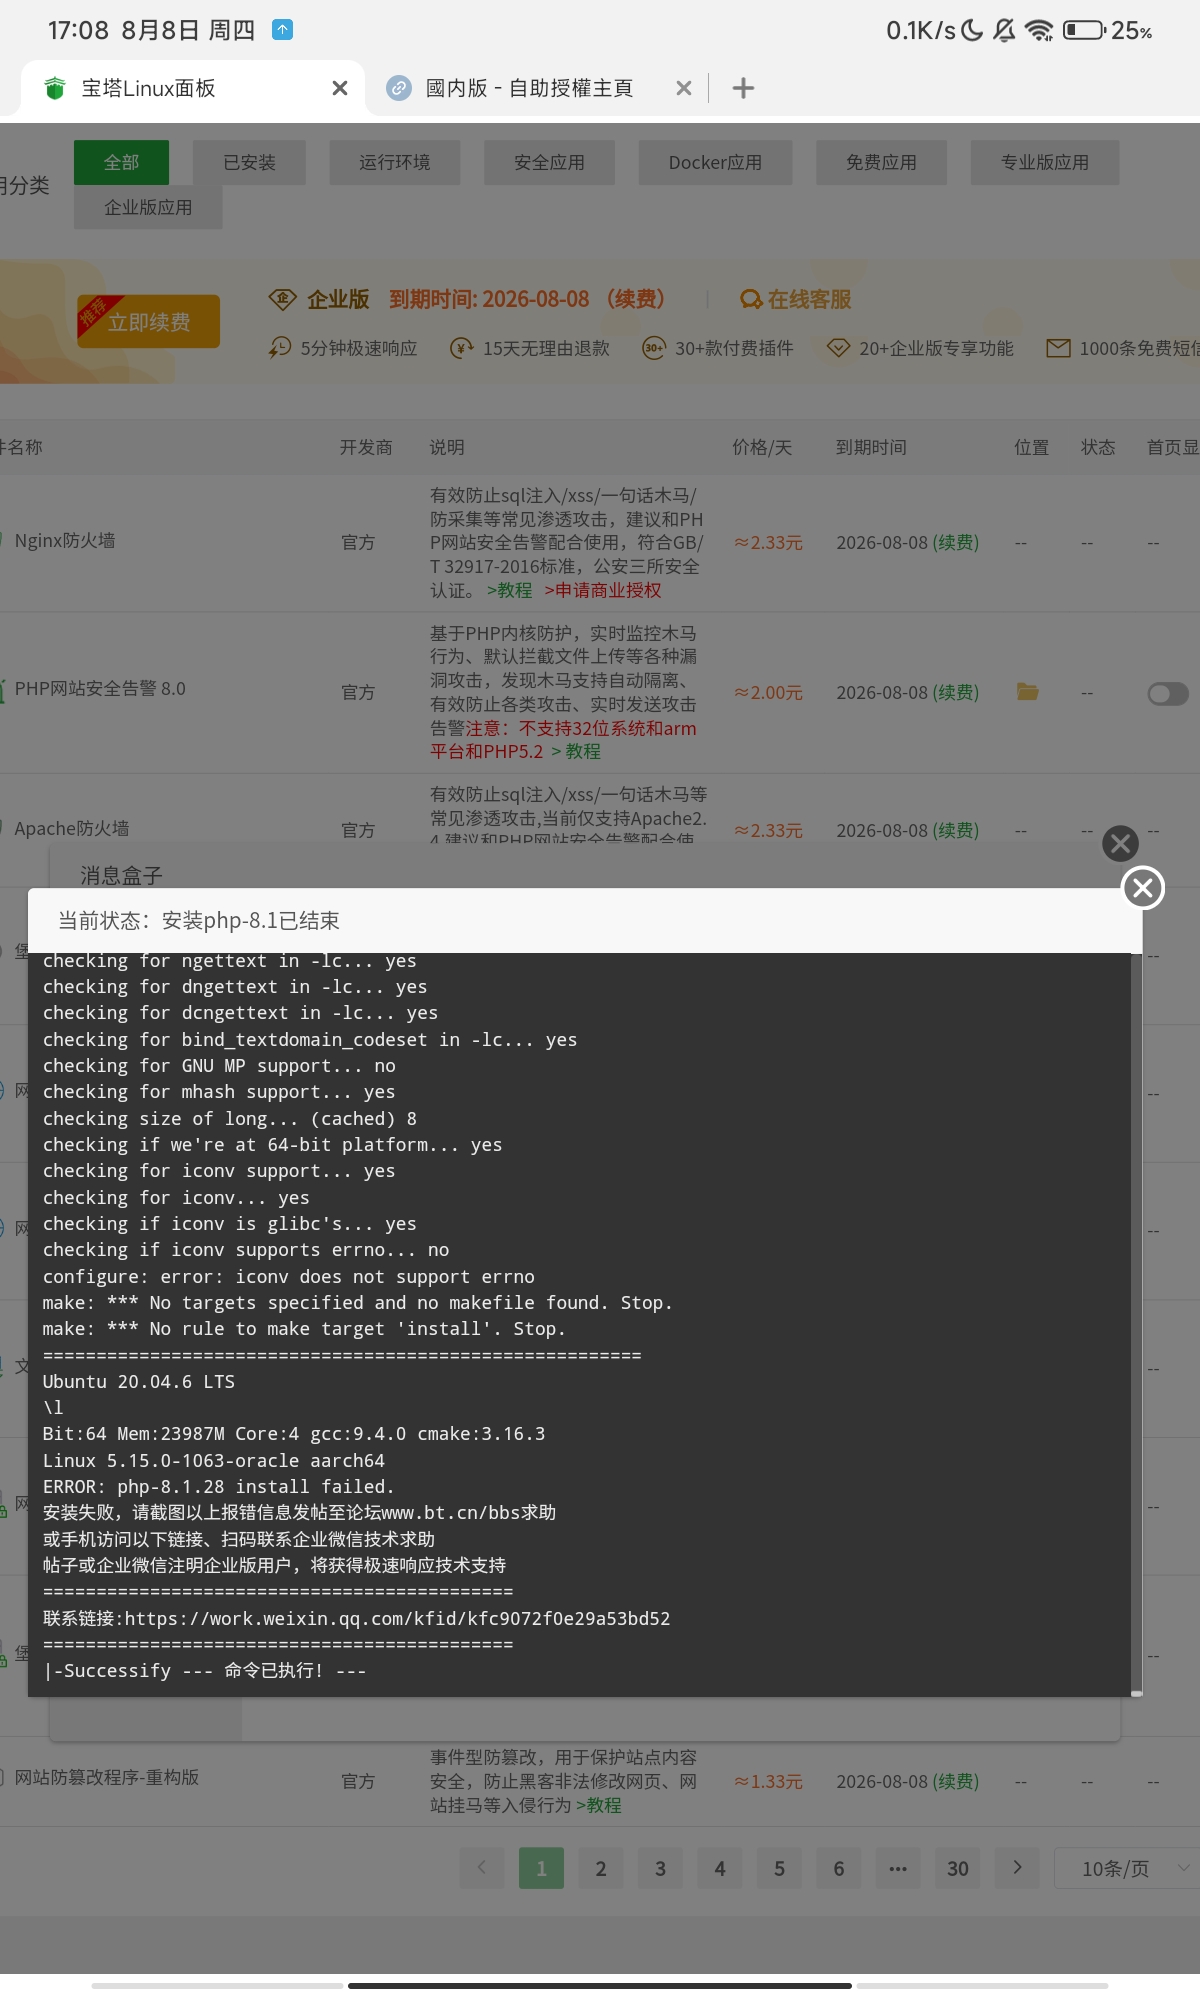Select the 安全应用 category filter

coord(549,162)
